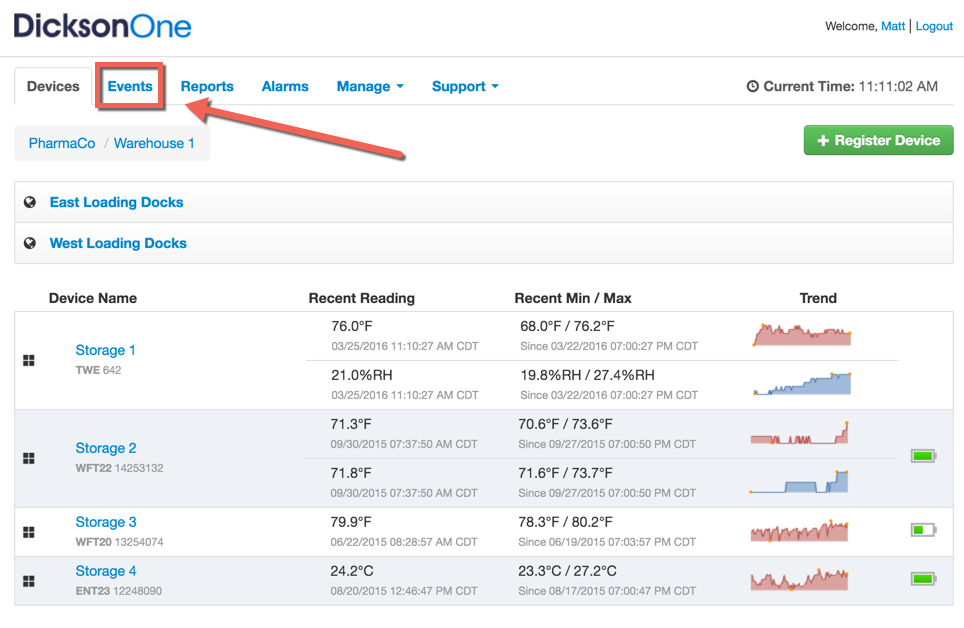Open Storage 2 red trend sparkline

799,433
